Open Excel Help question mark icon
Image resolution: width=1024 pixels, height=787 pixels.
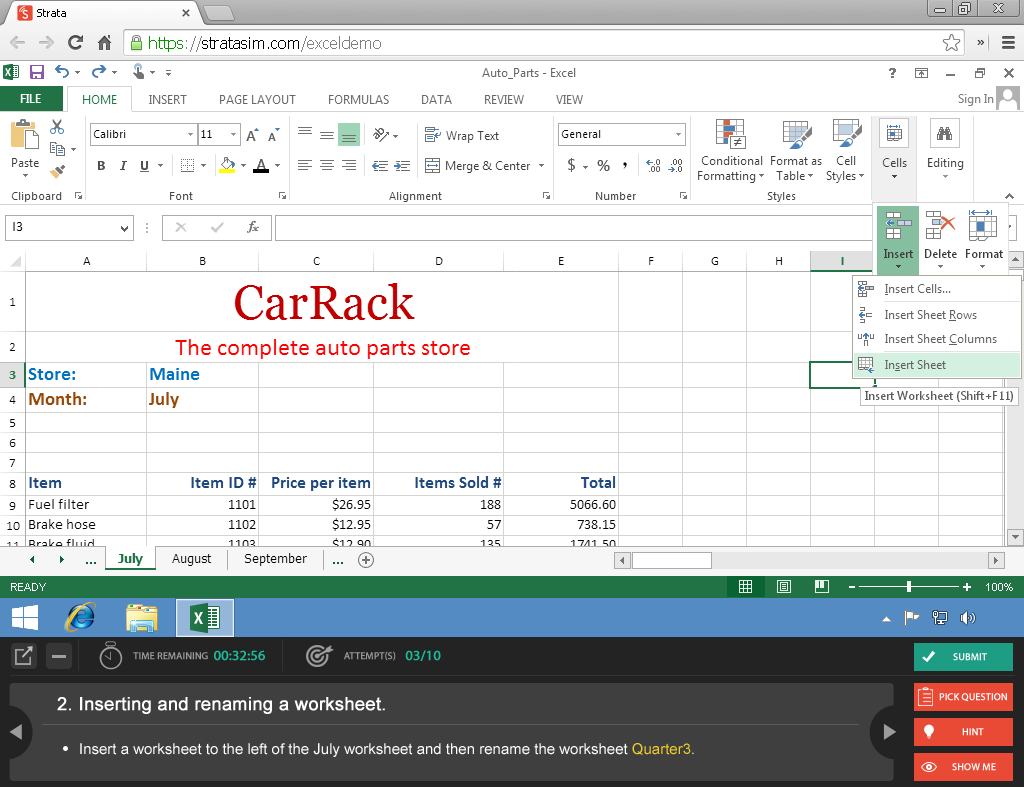tap(892, 72)
